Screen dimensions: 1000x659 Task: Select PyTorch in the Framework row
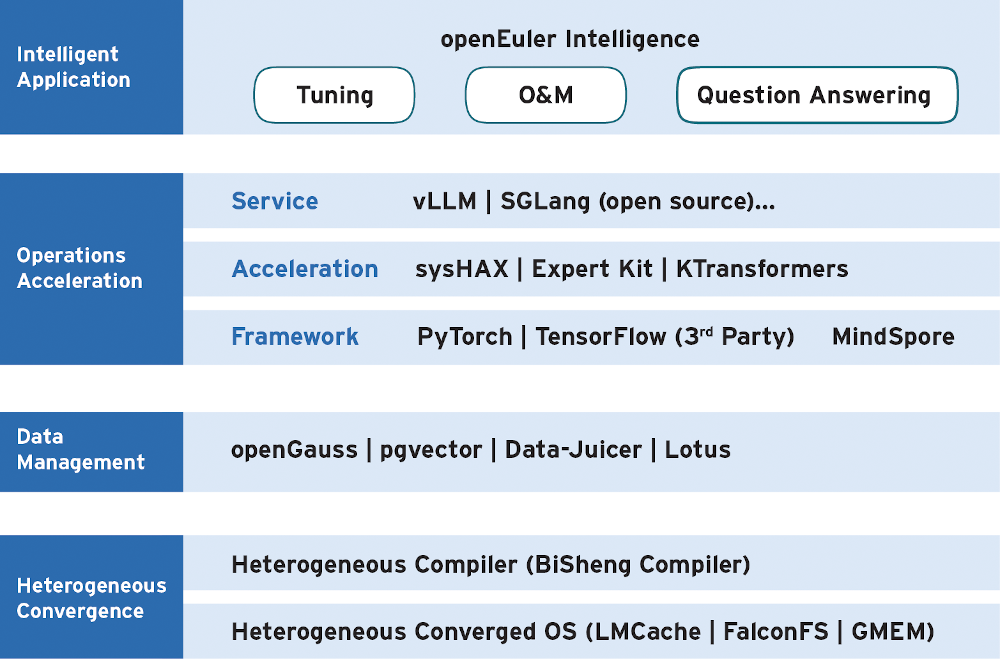click(464, 337)
